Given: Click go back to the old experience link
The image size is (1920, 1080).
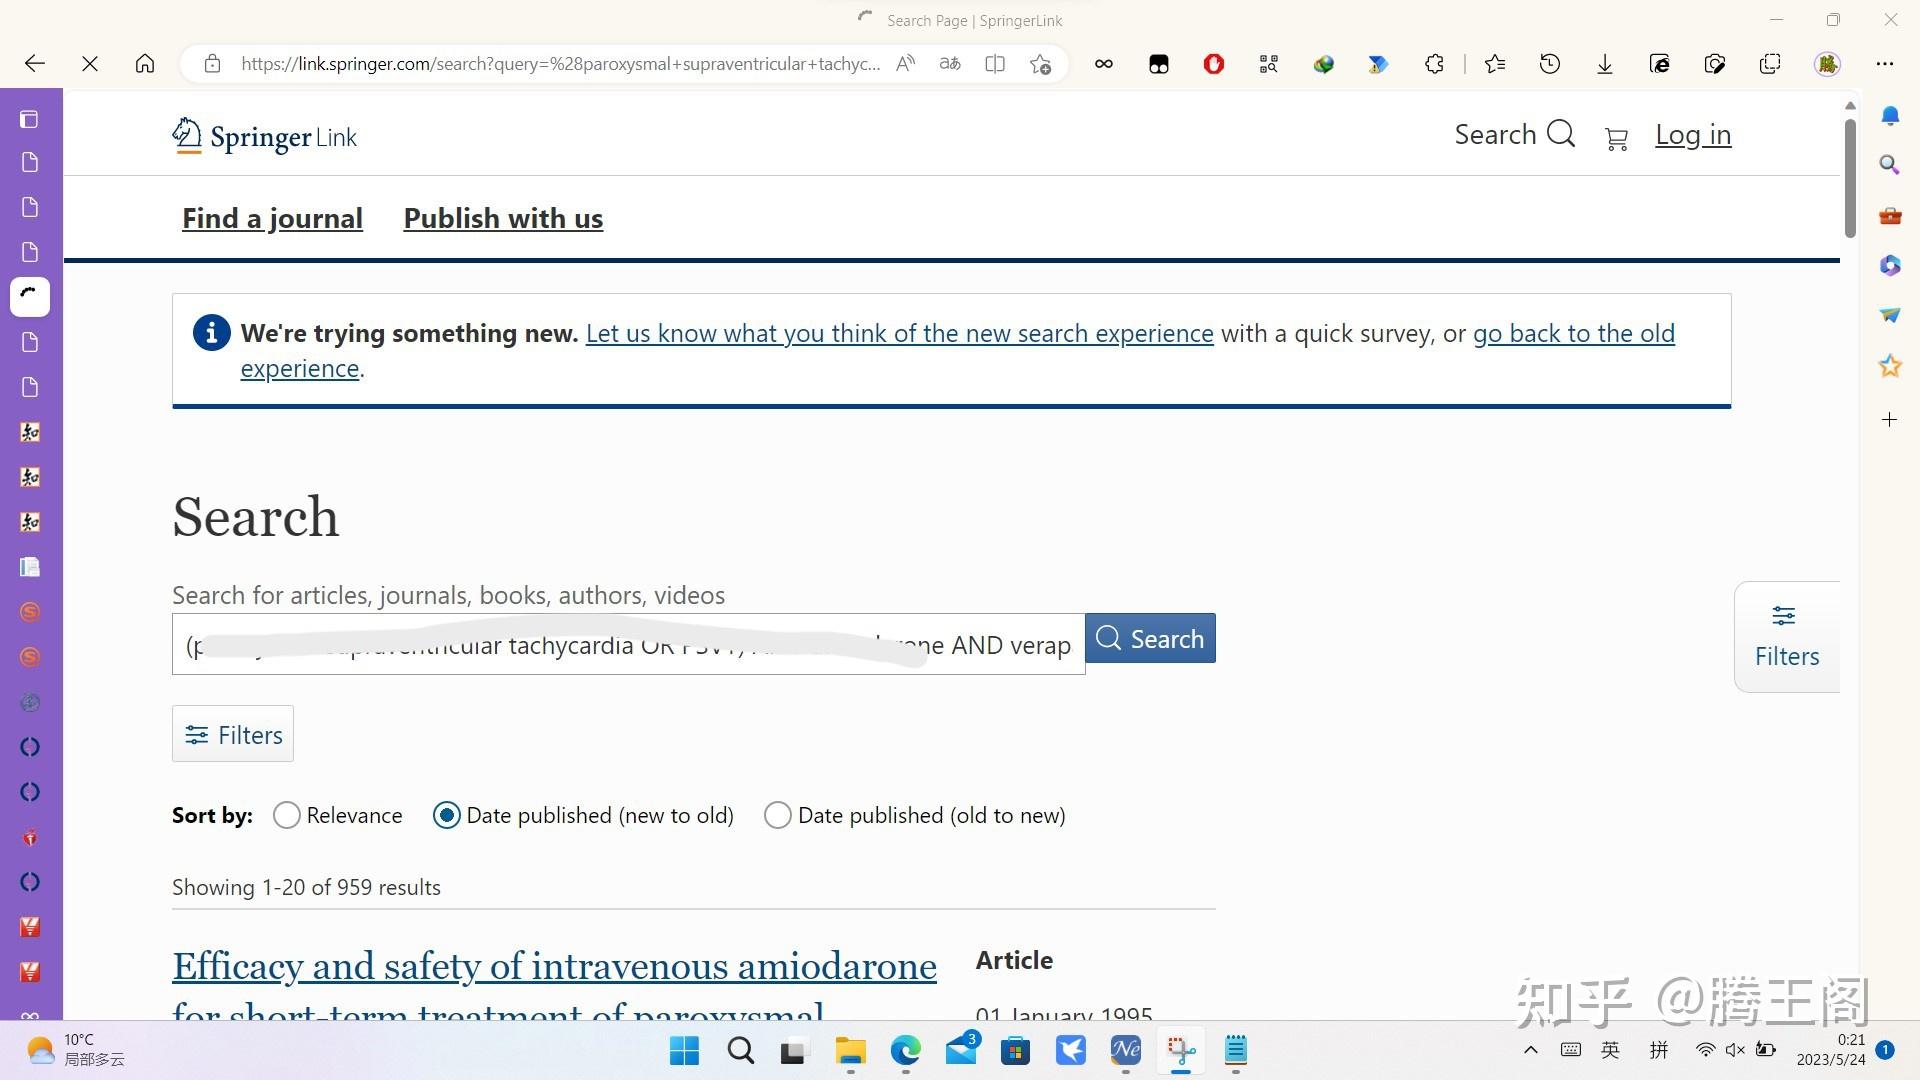Looking at the screenshot, I should pos(1573,333).
